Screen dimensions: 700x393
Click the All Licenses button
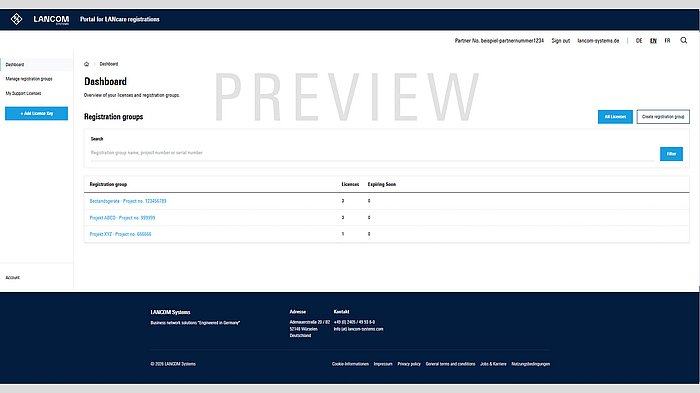tap(615, 117)
